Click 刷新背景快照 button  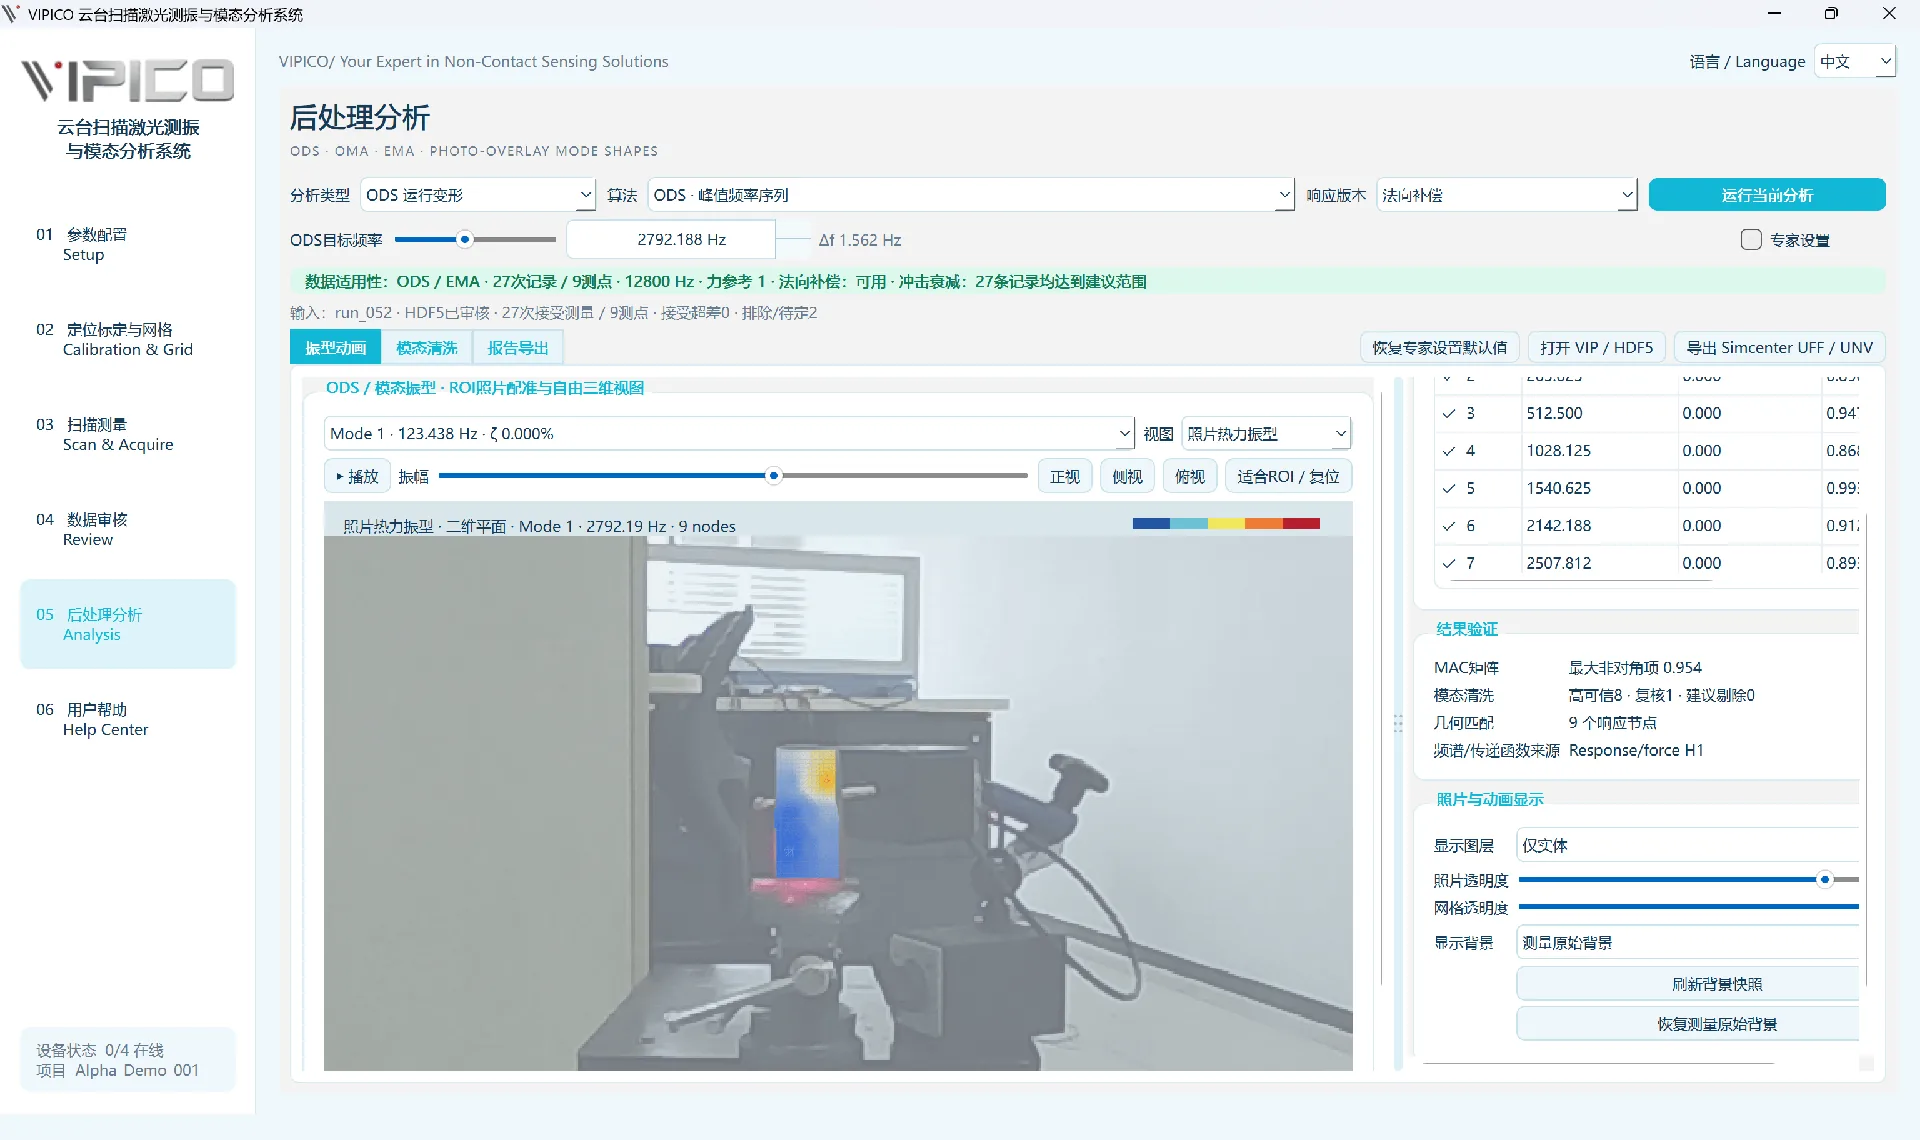point(1687,984)
